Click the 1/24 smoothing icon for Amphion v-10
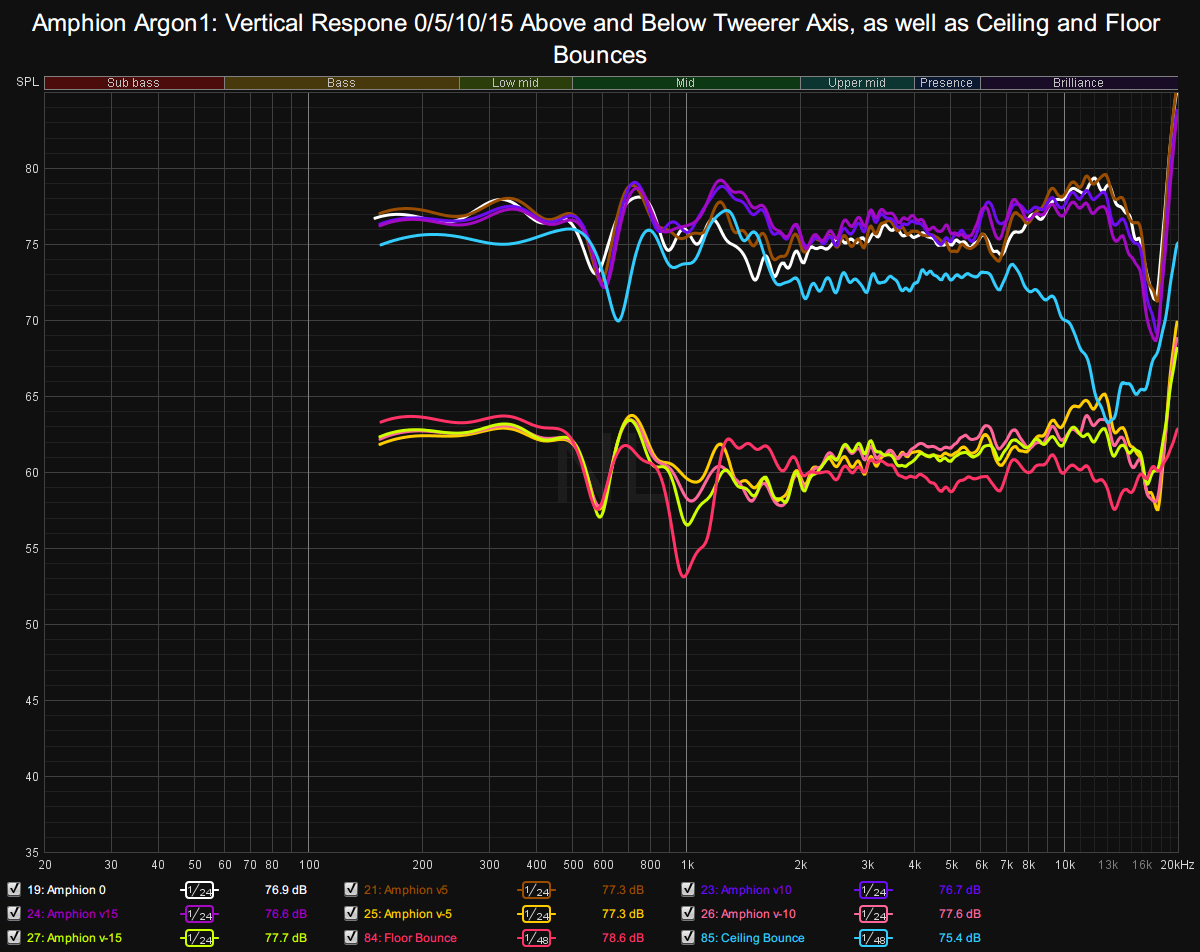 874,914
